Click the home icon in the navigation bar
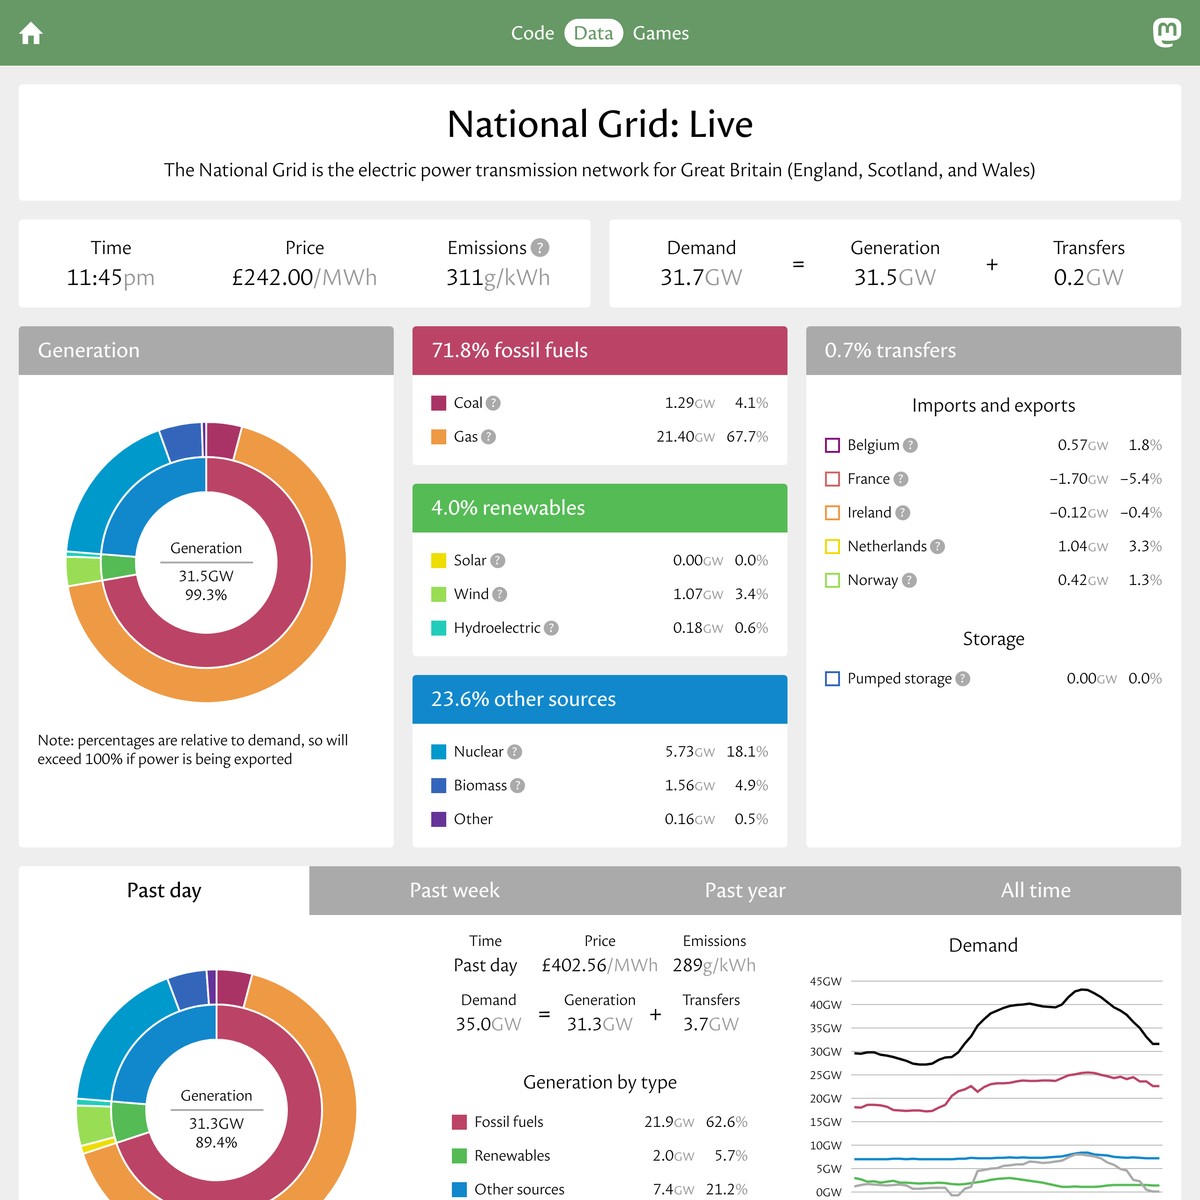Screen dimensions: 1200x1200 [30, 32]
